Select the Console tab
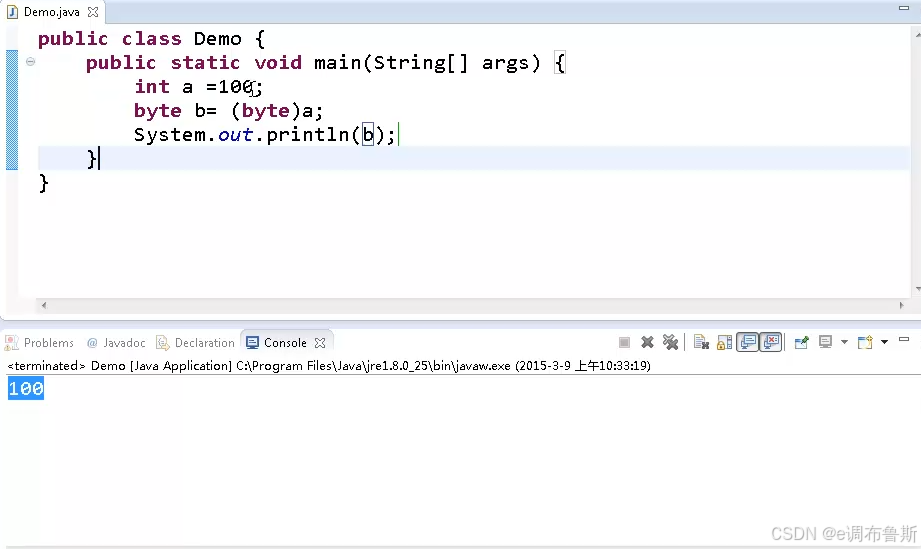 (x=285, y=342)
